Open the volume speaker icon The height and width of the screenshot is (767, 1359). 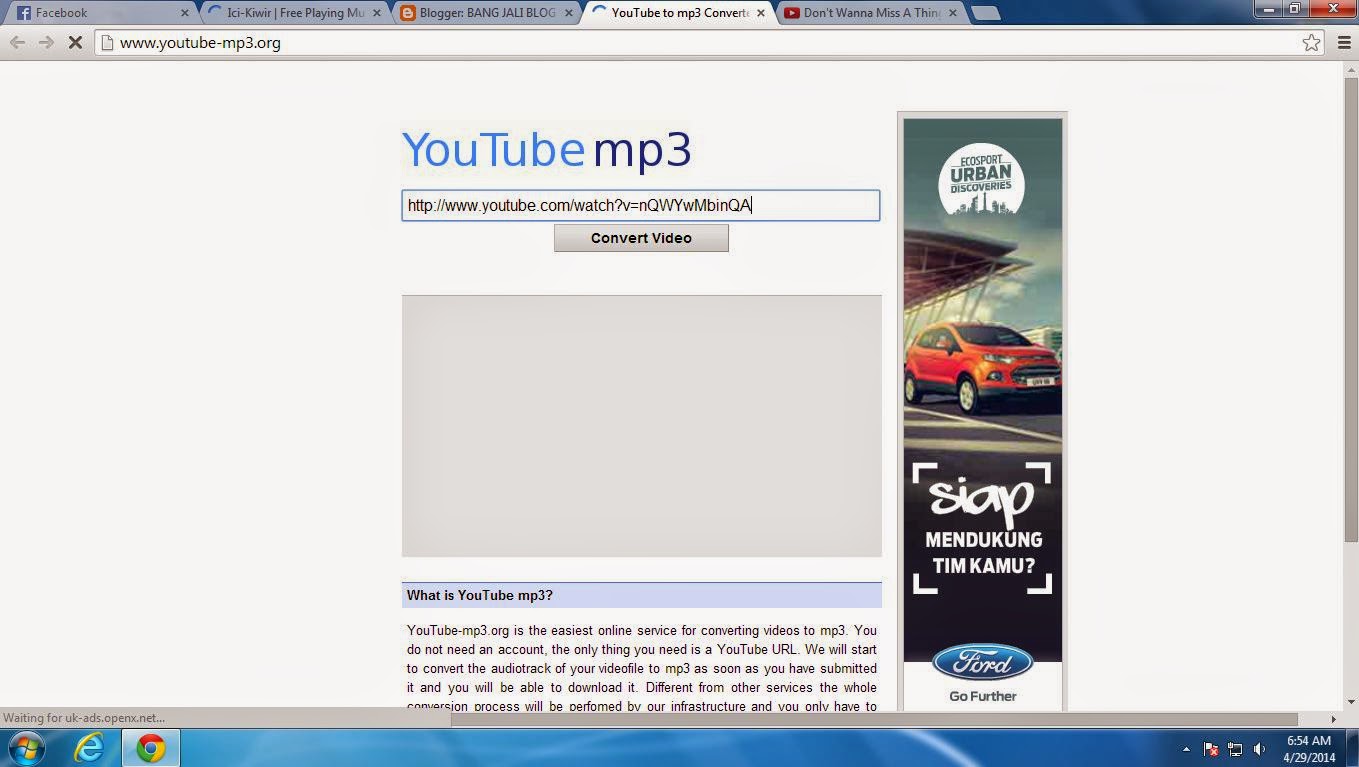tap(1259, 749)
